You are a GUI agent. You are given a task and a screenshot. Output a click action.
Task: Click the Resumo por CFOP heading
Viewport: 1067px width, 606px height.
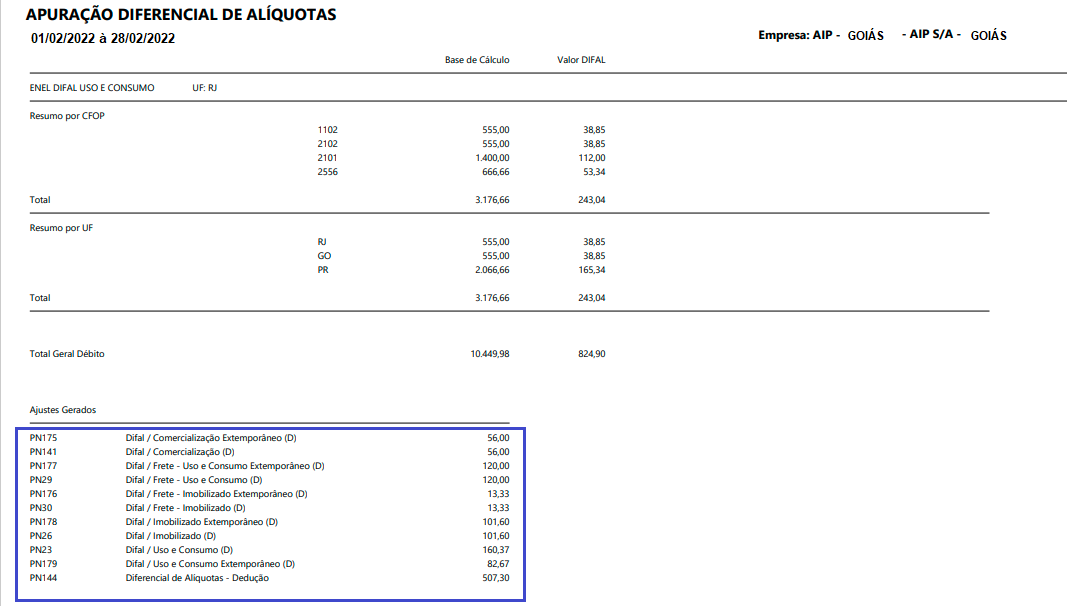pyautogui.click(x=67, y=116)
